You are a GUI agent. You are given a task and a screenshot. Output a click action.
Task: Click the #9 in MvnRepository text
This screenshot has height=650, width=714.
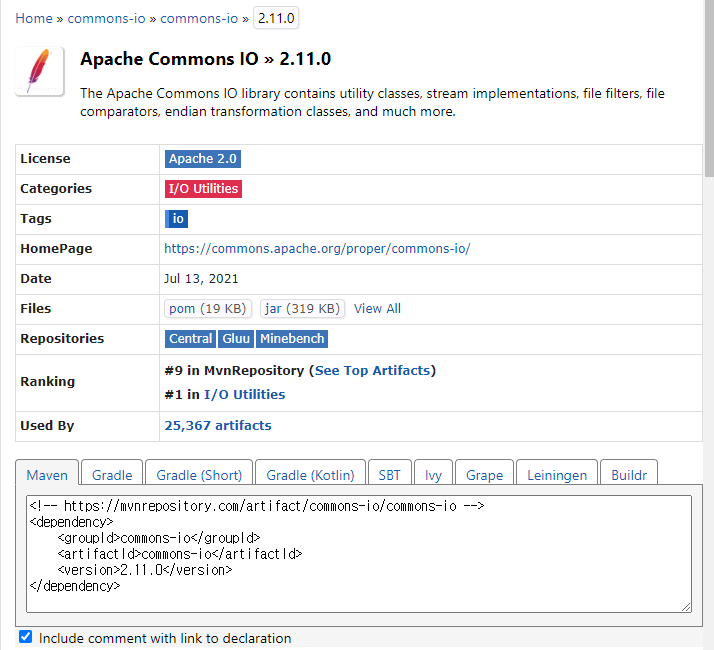click(x=234, y=371)
